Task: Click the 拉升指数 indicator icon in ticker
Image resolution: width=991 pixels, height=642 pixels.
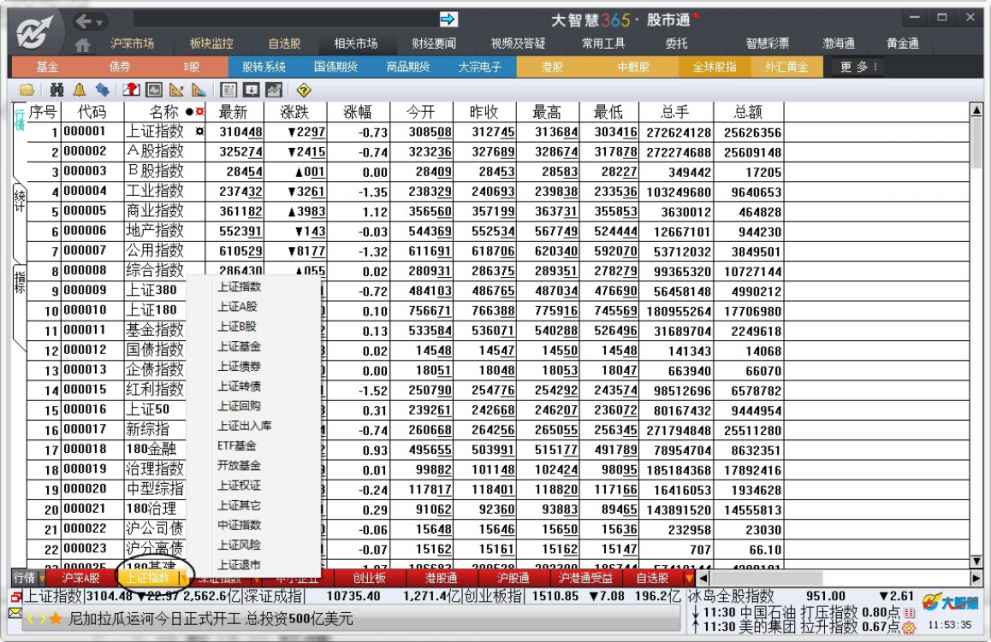Action: (909, 627)
